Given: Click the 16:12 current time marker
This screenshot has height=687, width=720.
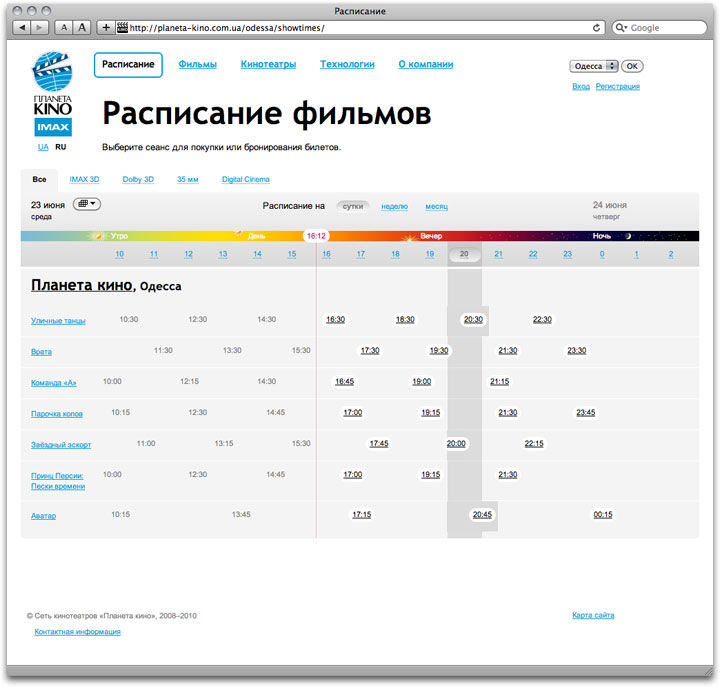Looking at the screenshot, I should [316, 236].
